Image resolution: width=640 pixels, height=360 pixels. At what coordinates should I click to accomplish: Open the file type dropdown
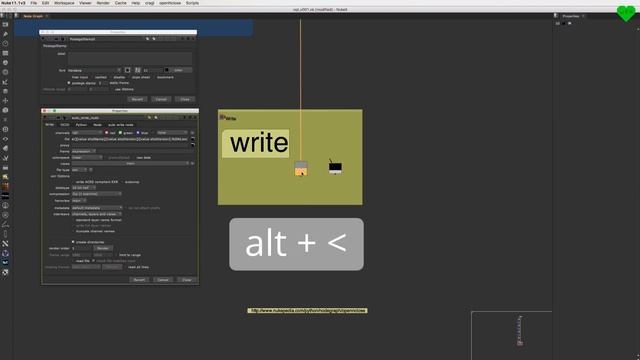pos(80,170)
